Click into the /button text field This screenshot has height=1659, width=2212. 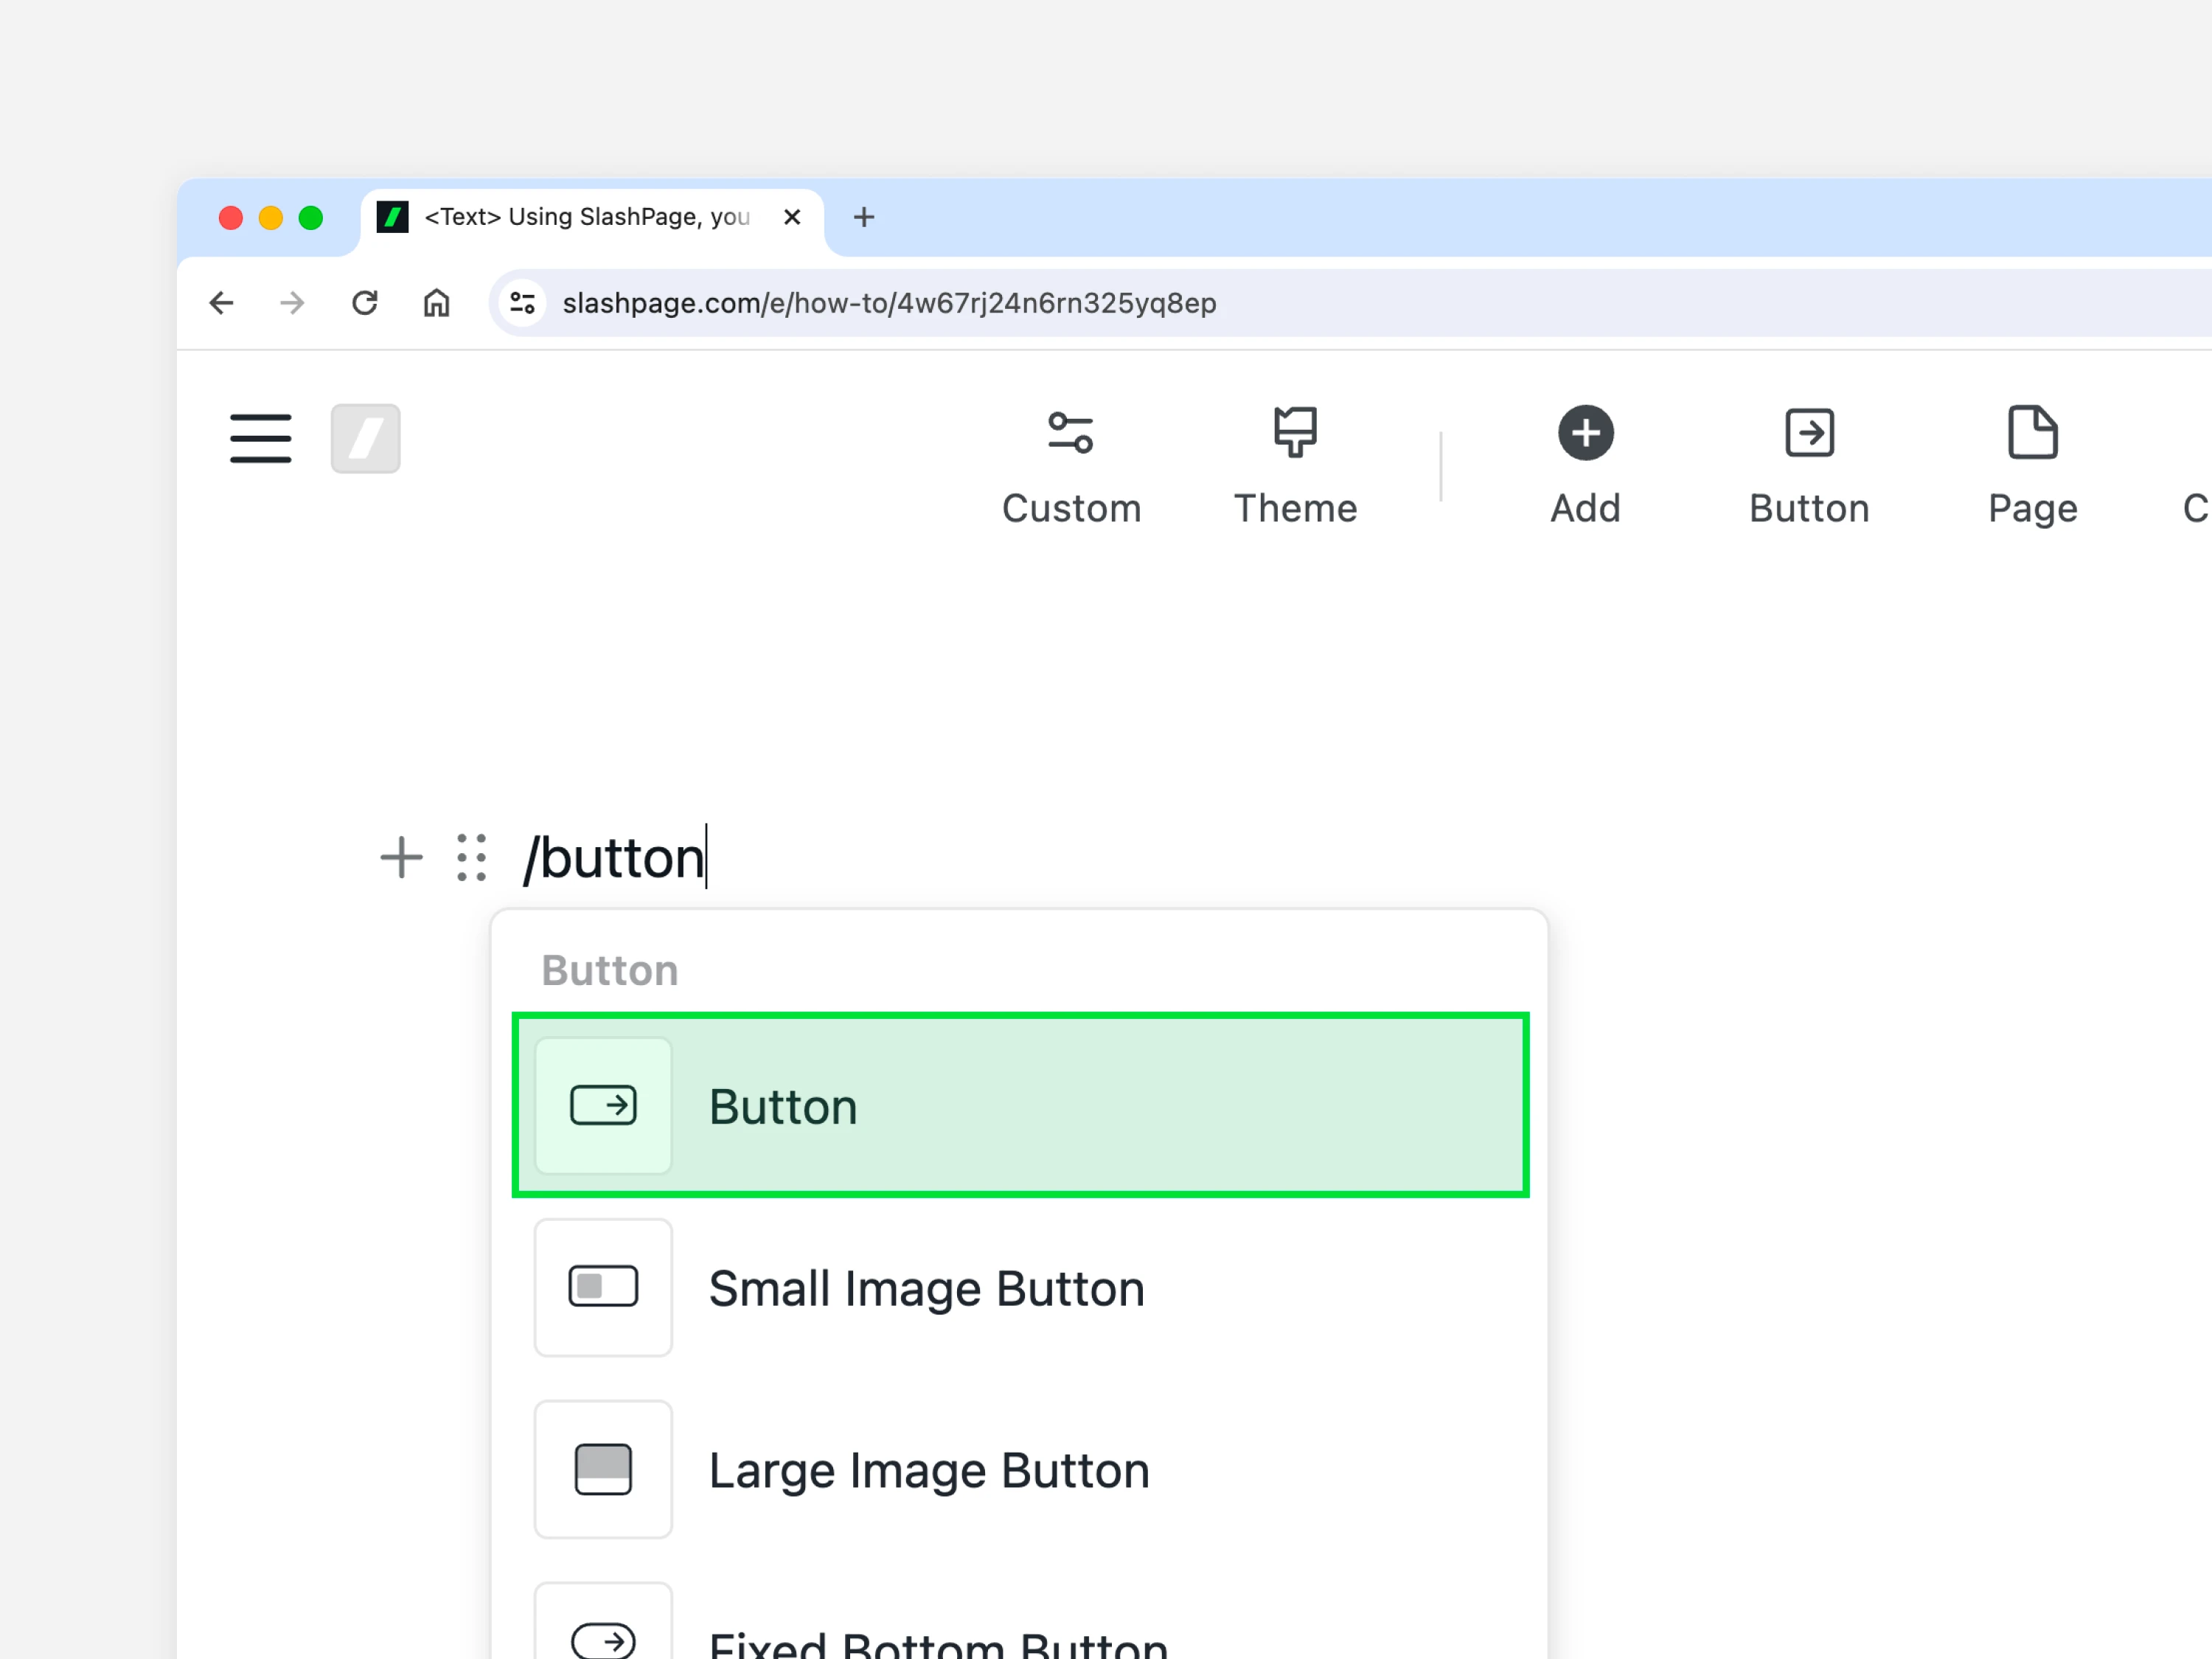pyautogui.click(x=614, y=857)
